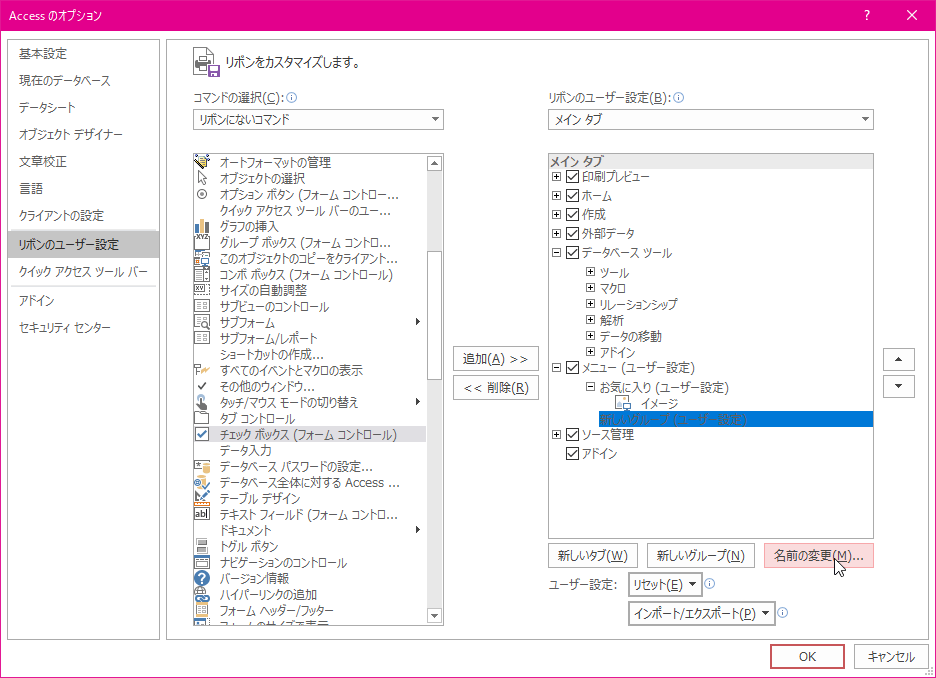Uncheck the ソース管理 checkbox
The image size is (936, 678).
(x=572, y=434)
